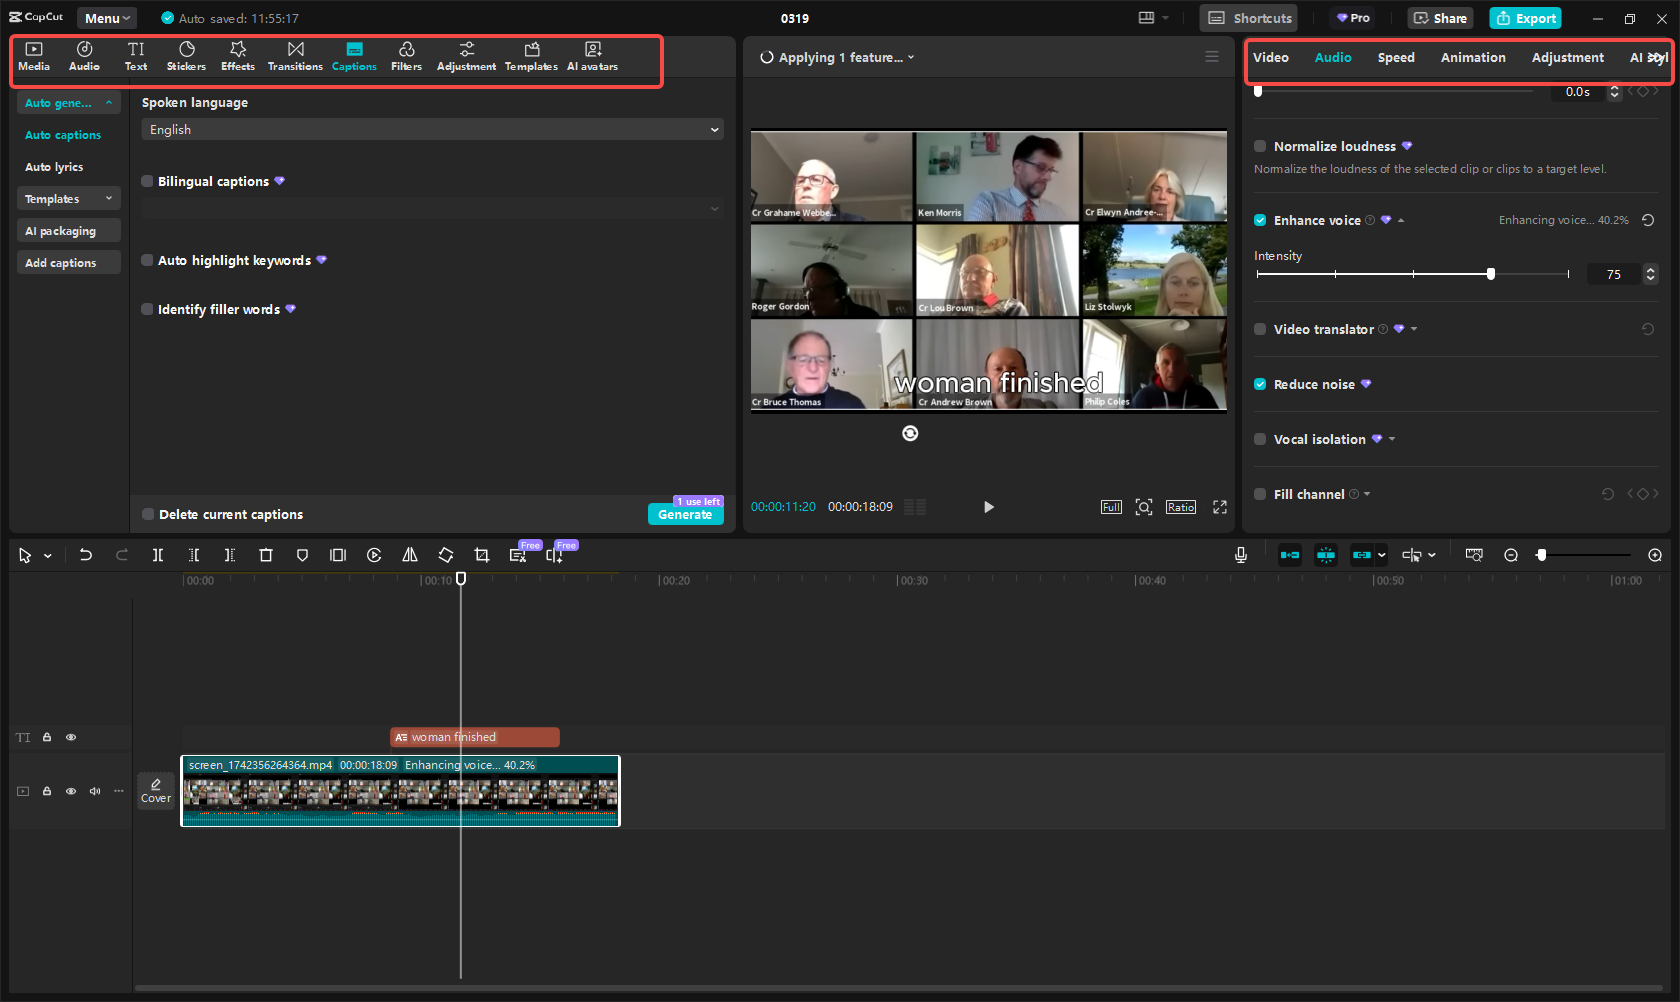The height and width of the screenshot is (1002, 1680).
Task: Open the Effects panel
Action: [238, 56]
